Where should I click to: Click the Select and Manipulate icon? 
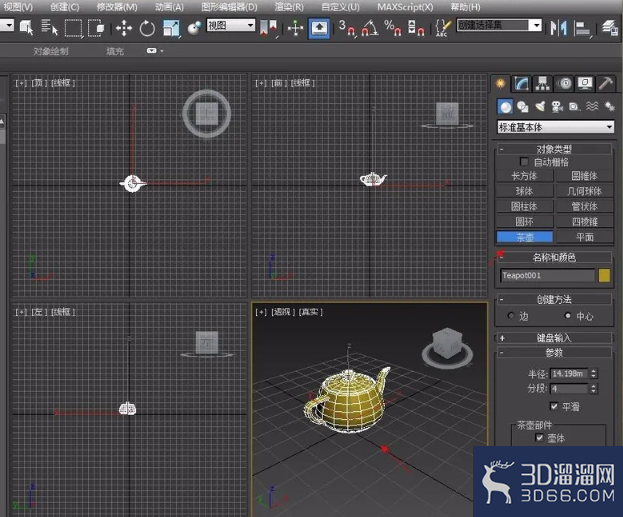[295, 28]
